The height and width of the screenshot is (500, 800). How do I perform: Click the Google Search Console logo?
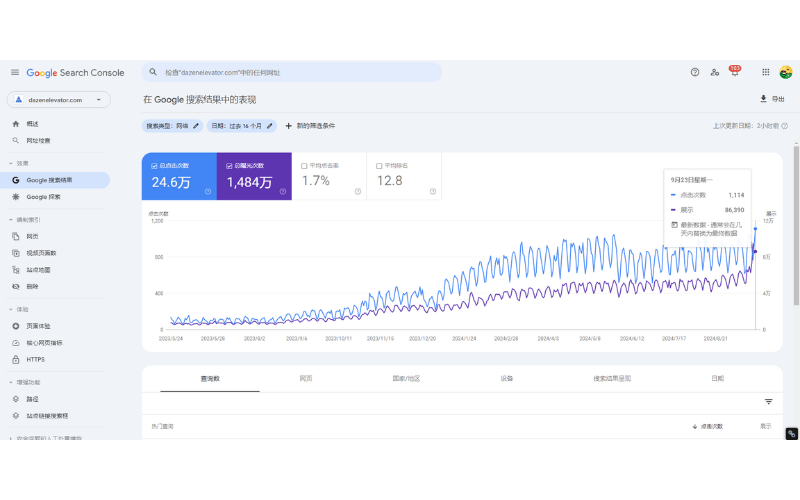click(x=75, y=73)
